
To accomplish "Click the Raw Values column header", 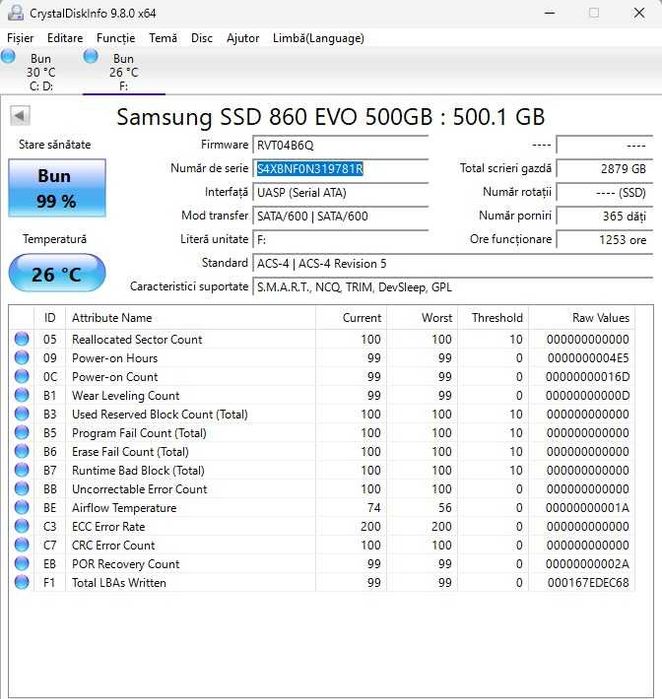I will click(582, 318).
